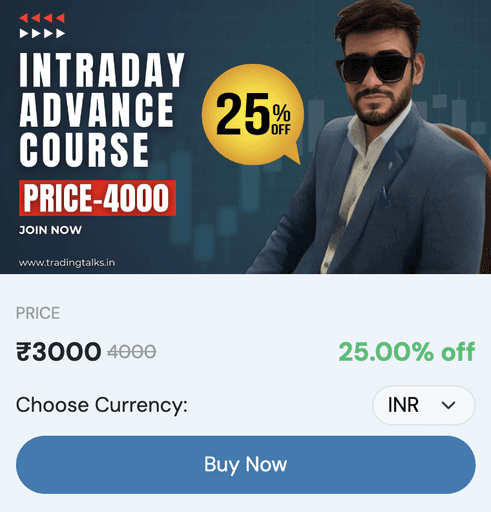Select the INR currency text
491x512 pixels.
point(403,405)
